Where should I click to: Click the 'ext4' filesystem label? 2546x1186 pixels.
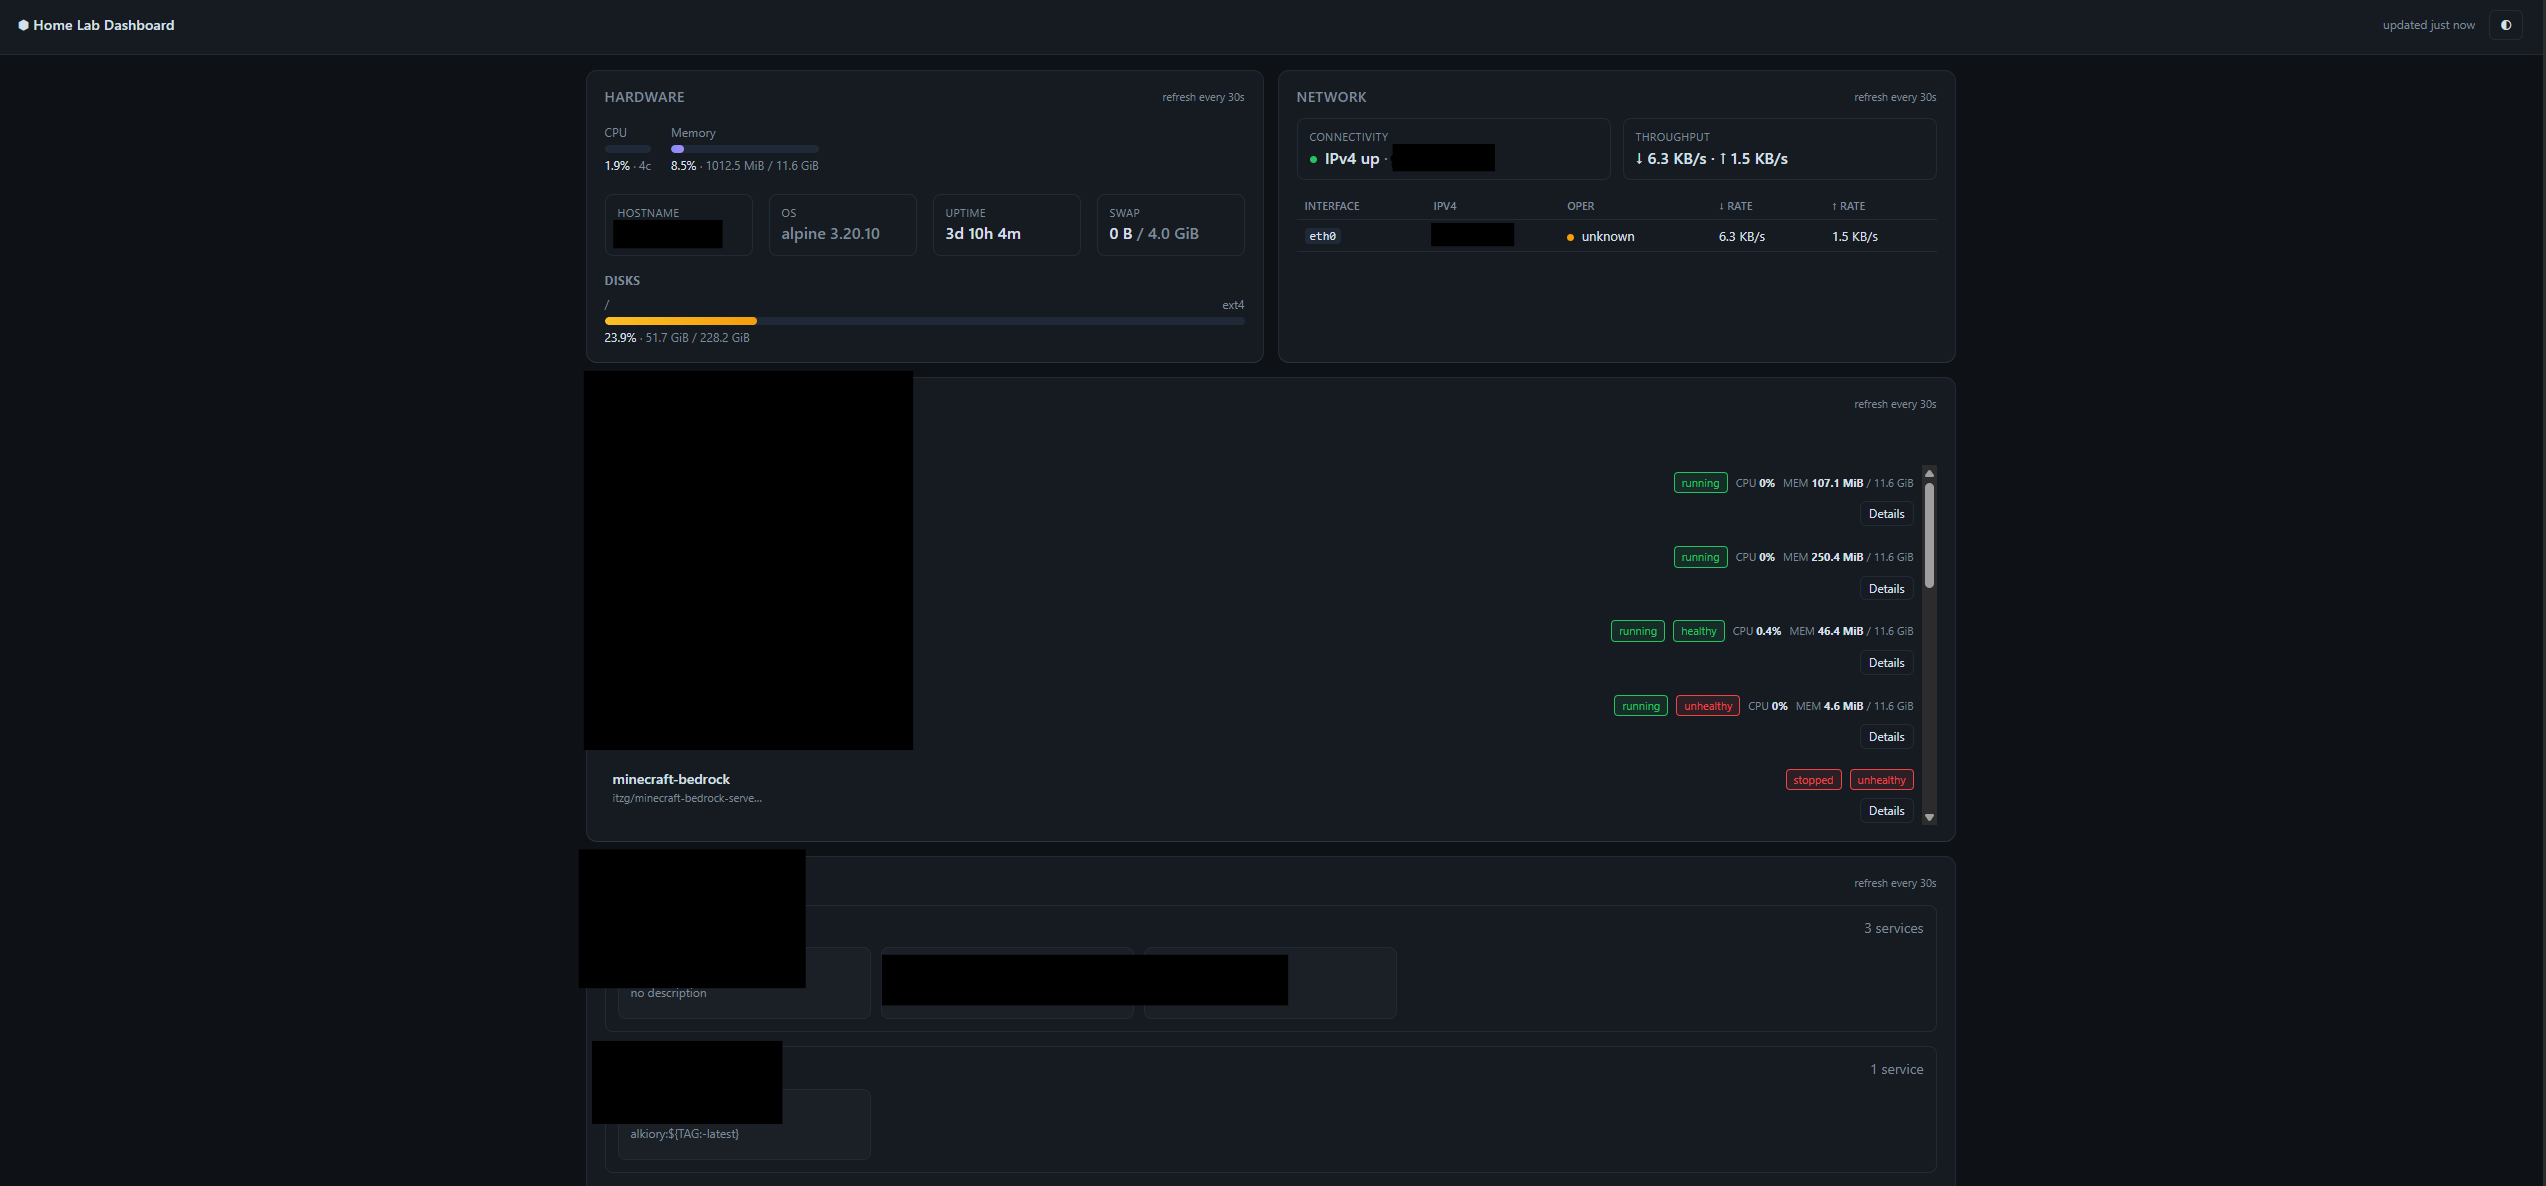[x=1233, y=305]
